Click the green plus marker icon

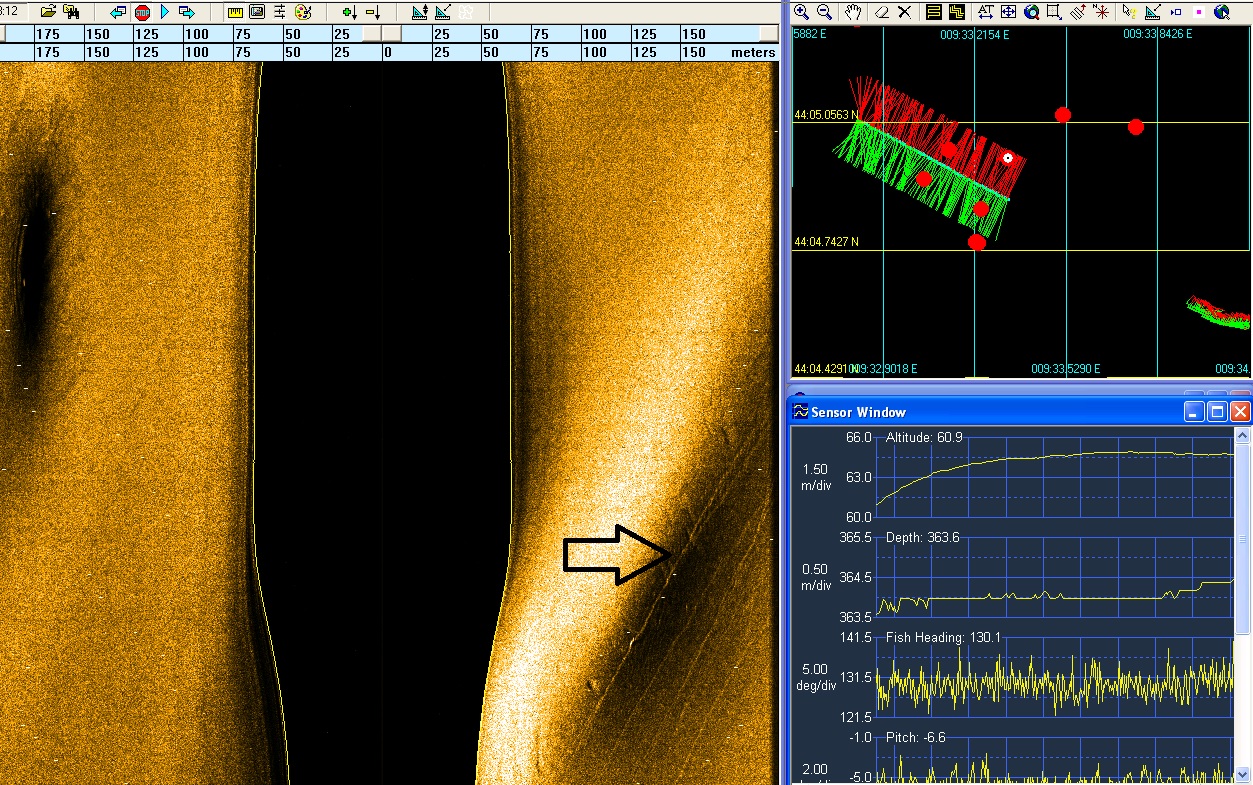(x=349, y=12)
